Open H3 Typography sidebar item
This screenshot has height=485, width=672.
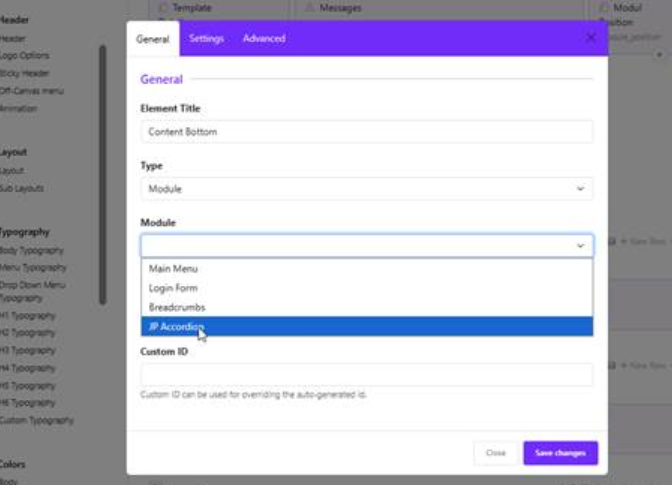(x=28, y=350)
